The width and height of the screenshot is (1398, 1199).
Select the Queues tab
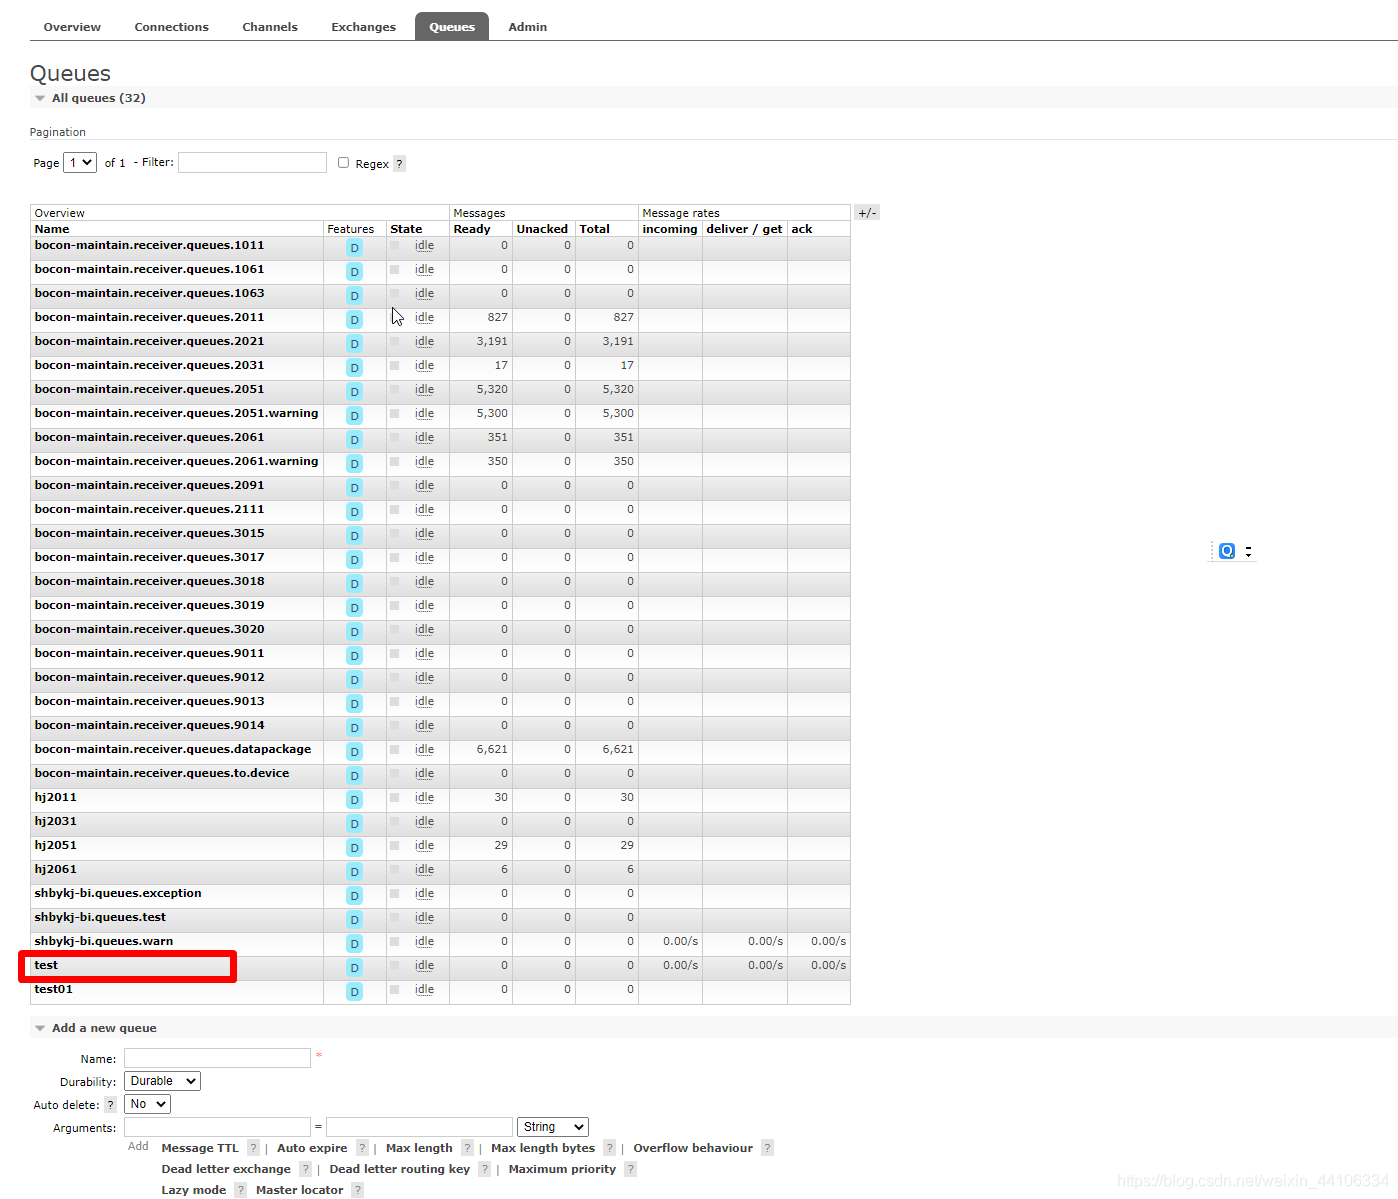click(452, 27)
